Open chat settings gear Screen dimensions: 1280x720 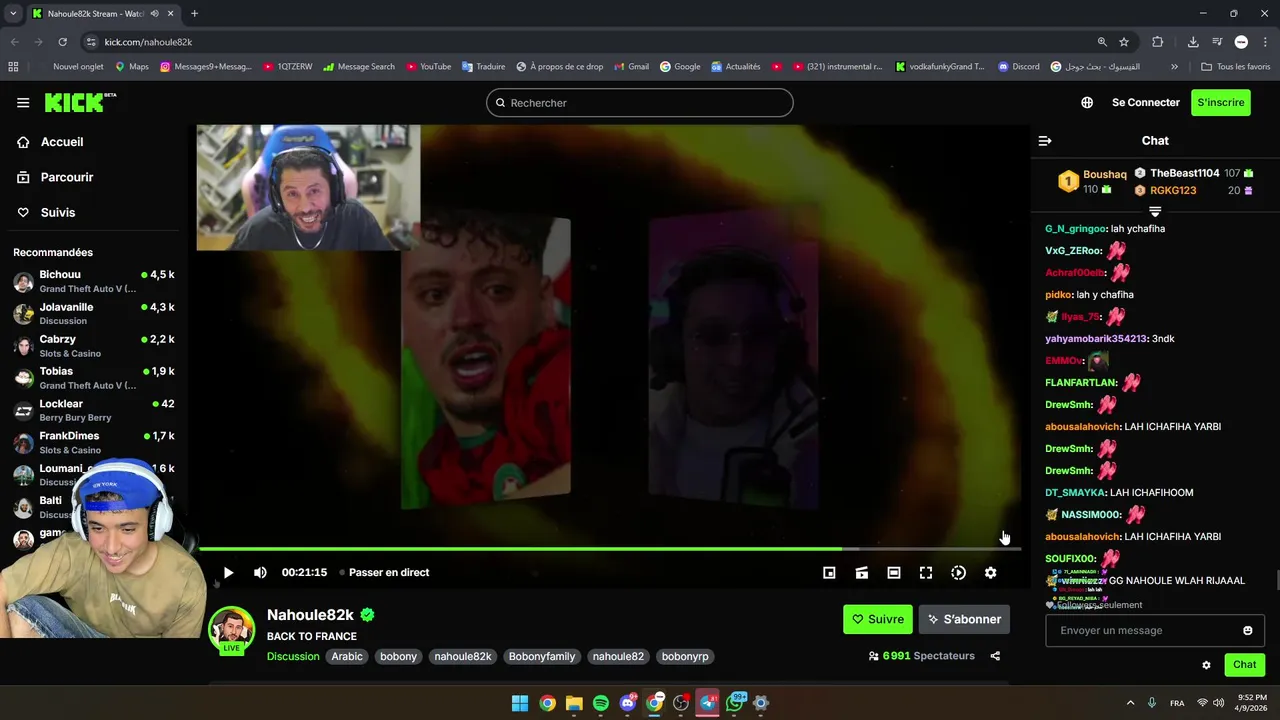pyautogui.click(x=1206, y=665)
